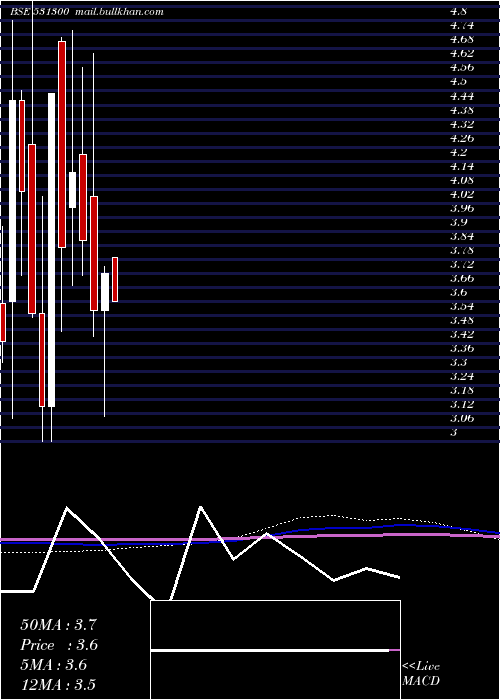
Task: Click the 4.56 price axis label
Action: tap(462, 67)
